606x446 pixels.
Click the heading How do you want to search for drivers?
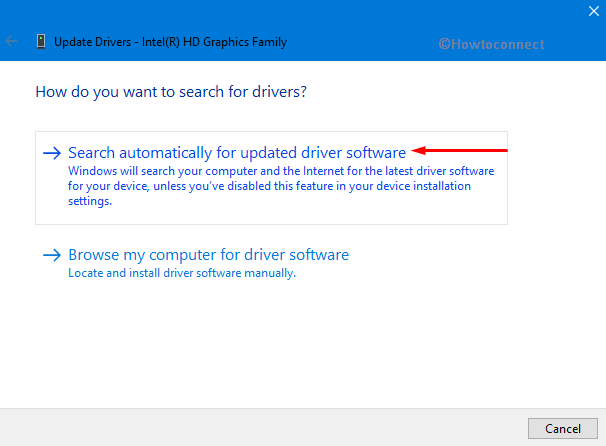[171, 92]
